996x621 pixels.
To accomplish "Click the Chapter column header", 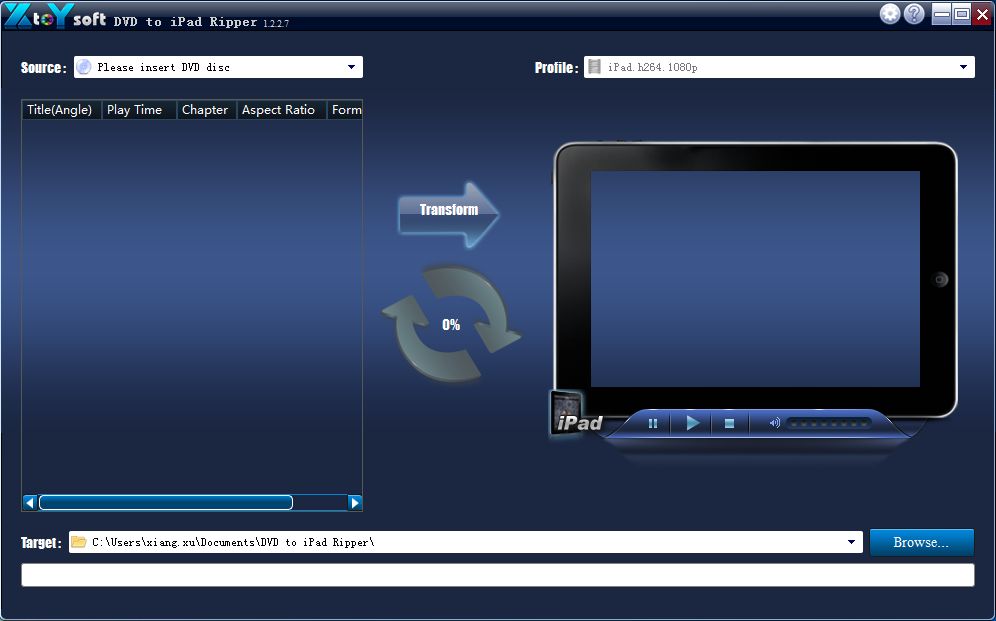I will (x=206, y=110).
